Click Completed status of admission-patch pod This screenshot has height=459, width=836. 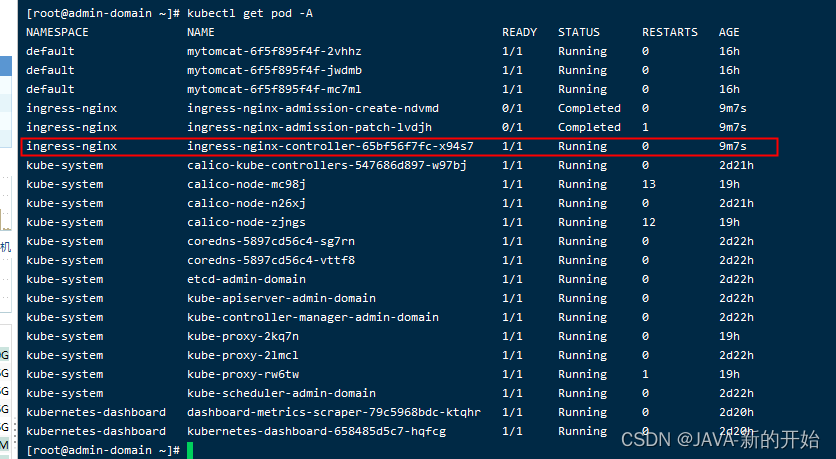pyautogui.click(x=589, y=127)
